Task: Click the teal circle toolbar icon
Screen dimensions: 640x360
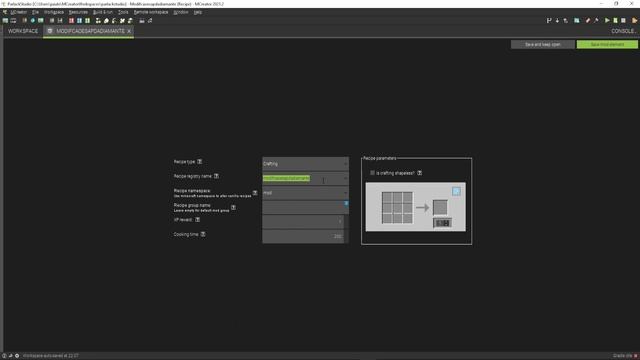Action: [x=33, y=20]
